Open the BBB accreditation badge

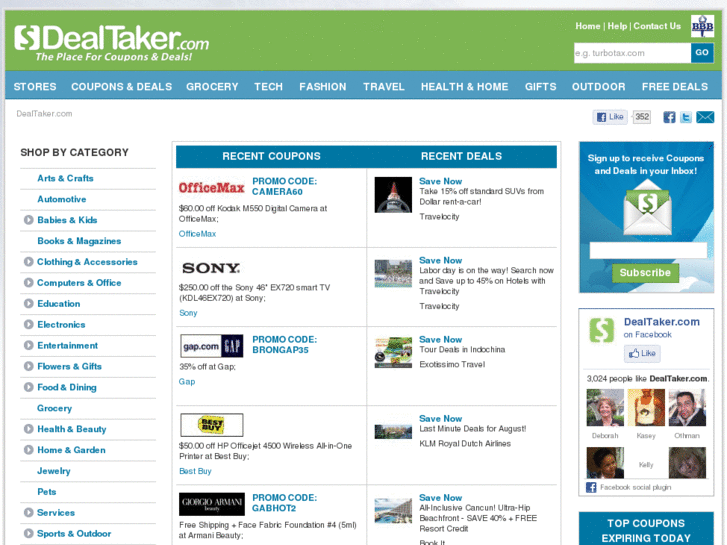[x=702, y=26]
